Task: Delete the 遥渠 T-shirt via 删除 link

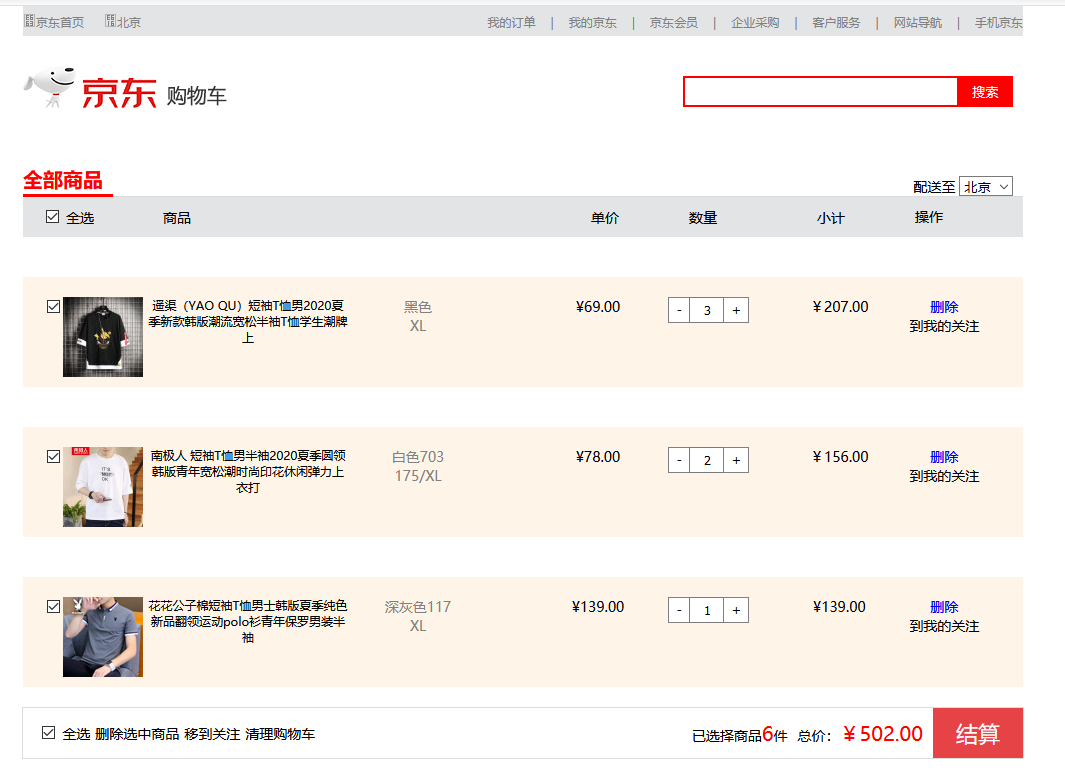Action: 944,307
